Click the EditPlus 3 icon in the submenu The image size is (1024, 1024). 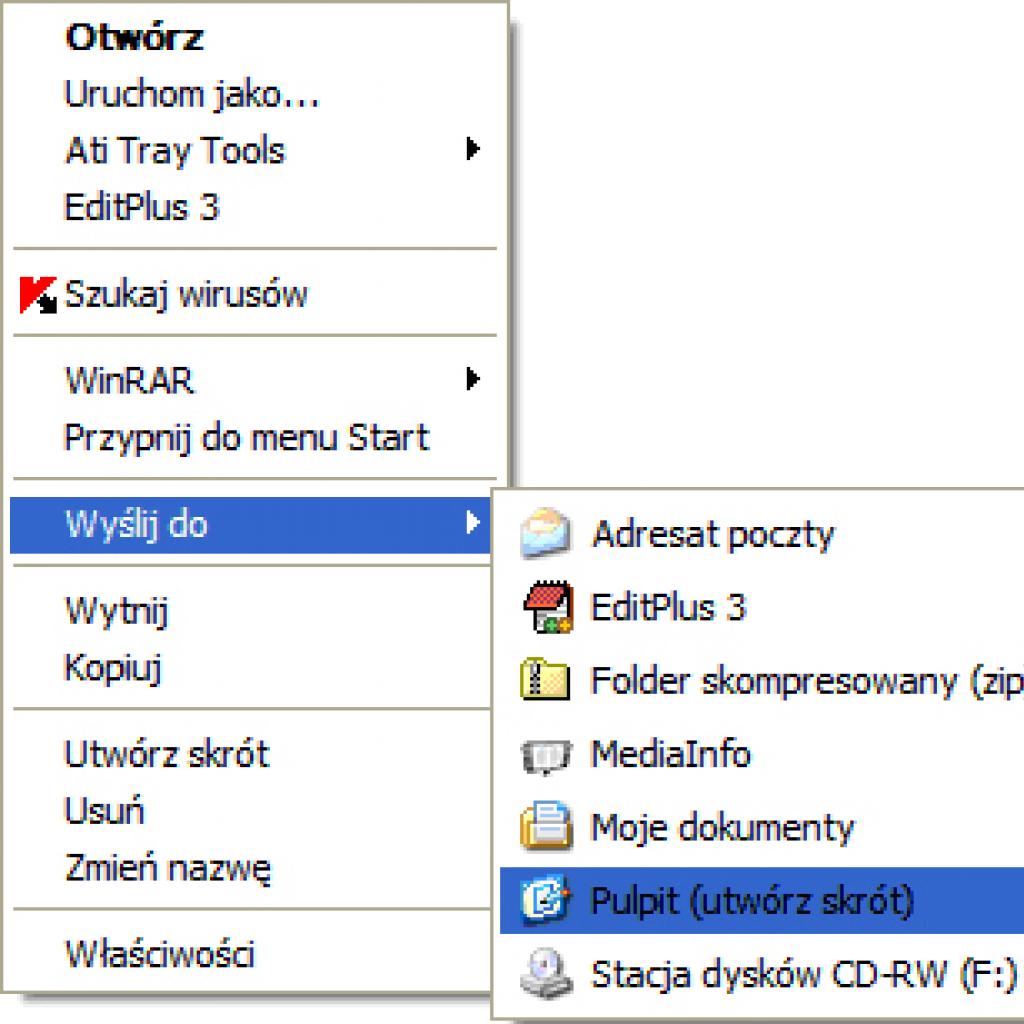point(549,607)
